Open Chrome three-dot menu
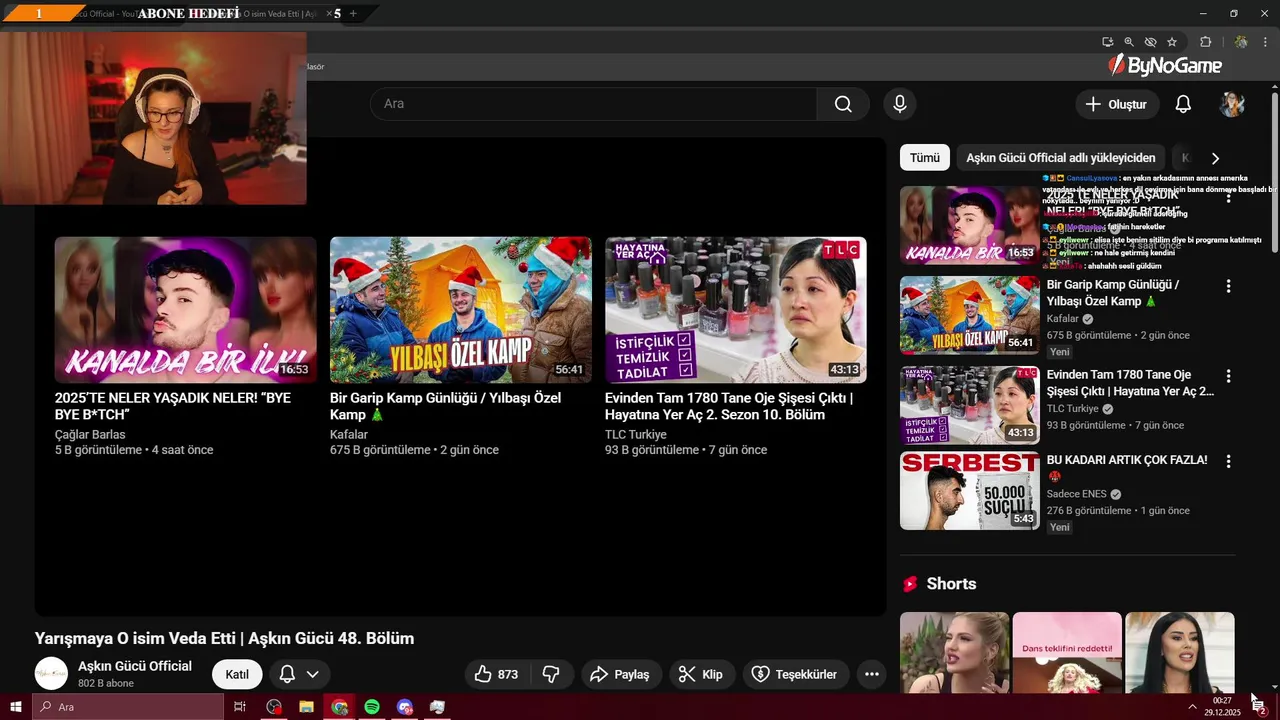 click(1264, 42)
